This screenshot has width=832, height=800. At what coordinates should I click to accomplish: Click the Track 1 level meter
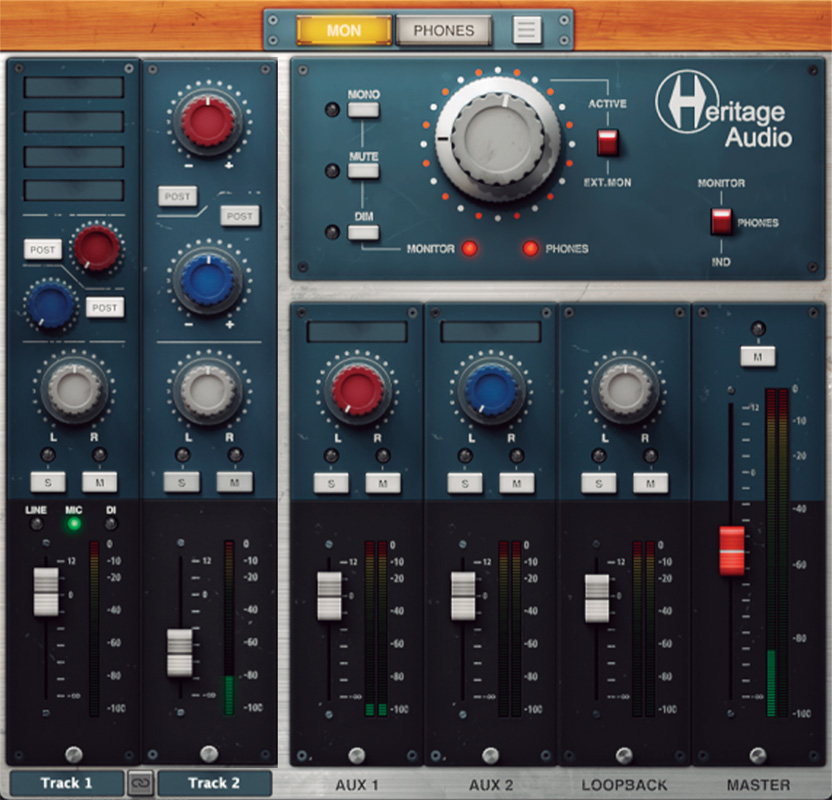94,629
